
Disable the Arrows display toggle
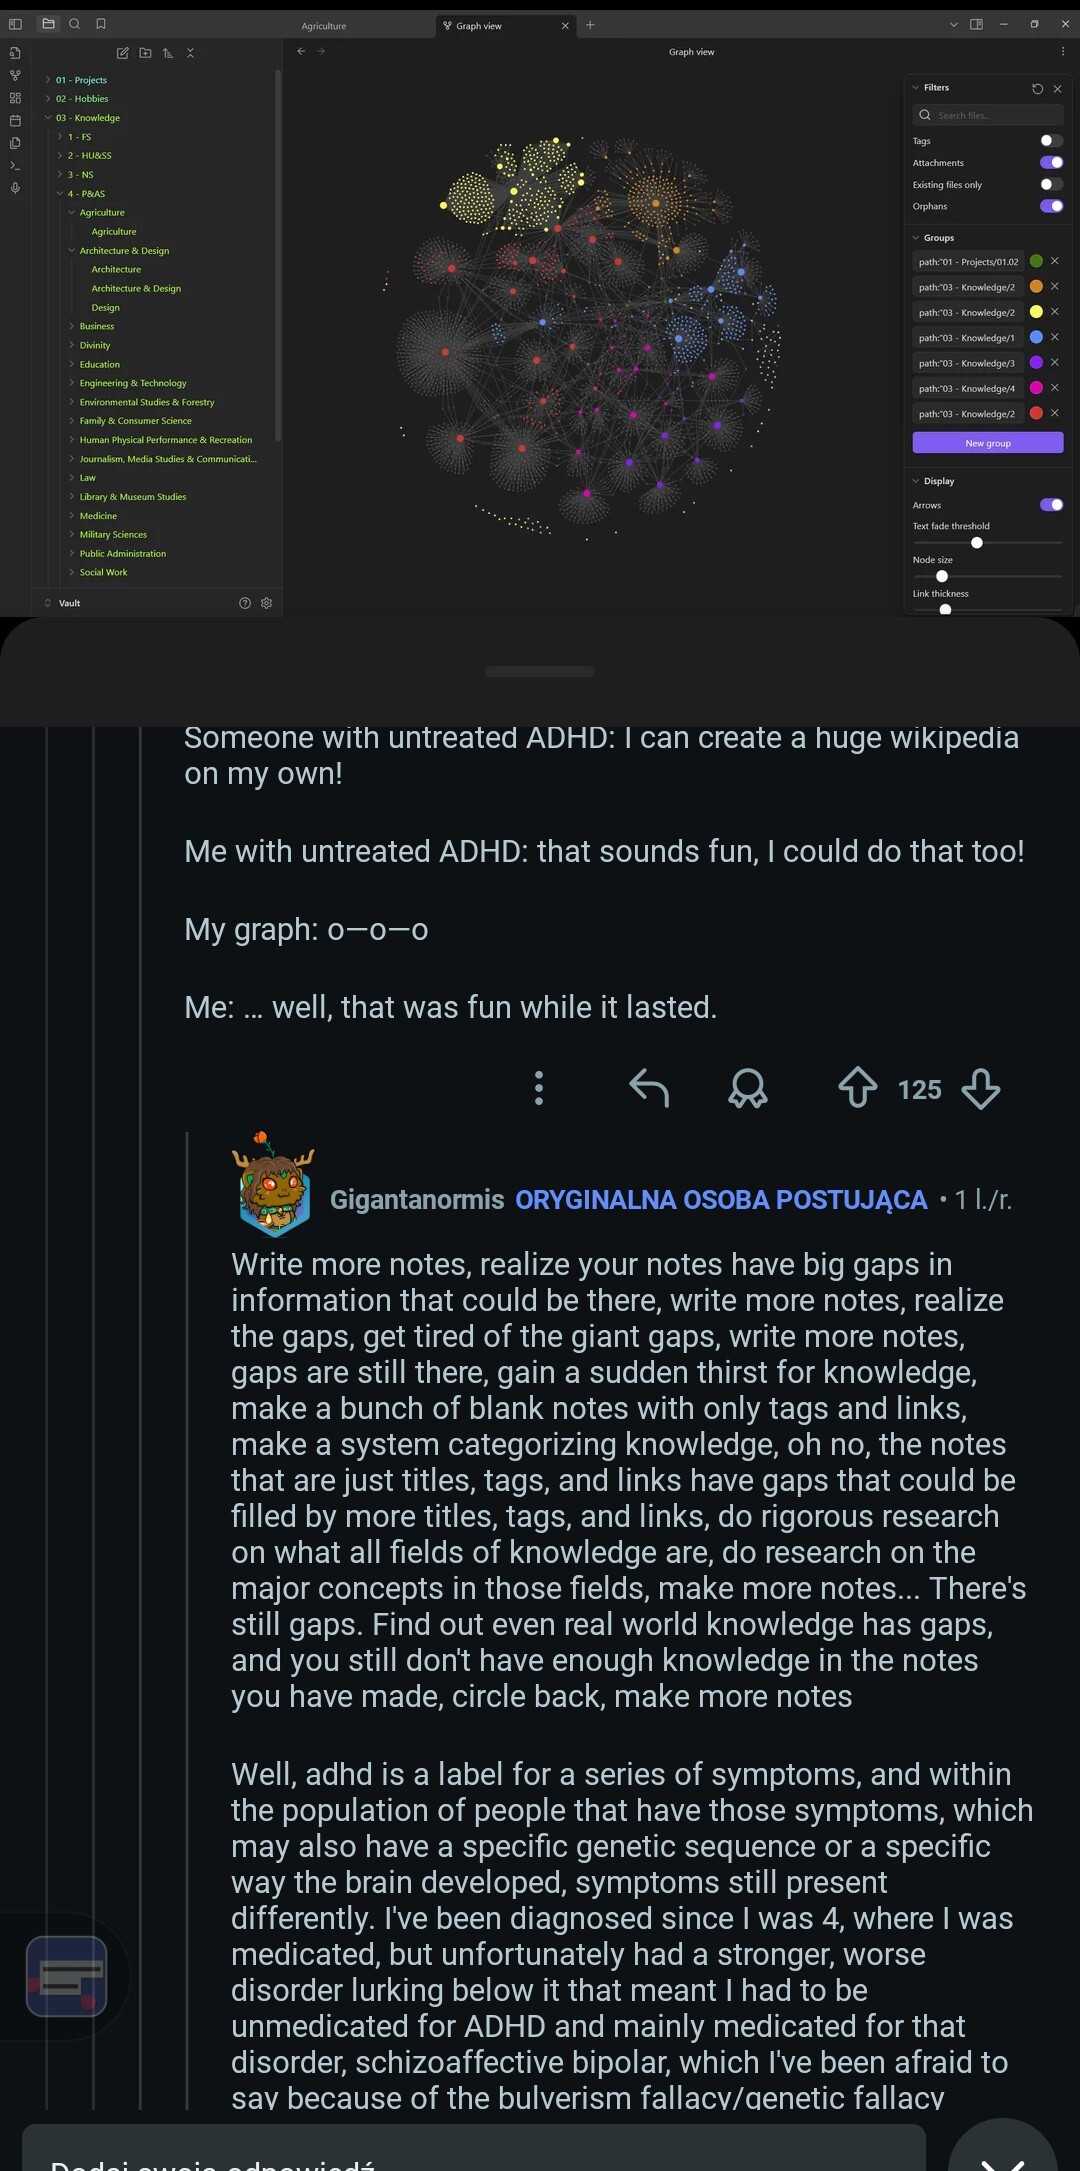(1051, 505)
